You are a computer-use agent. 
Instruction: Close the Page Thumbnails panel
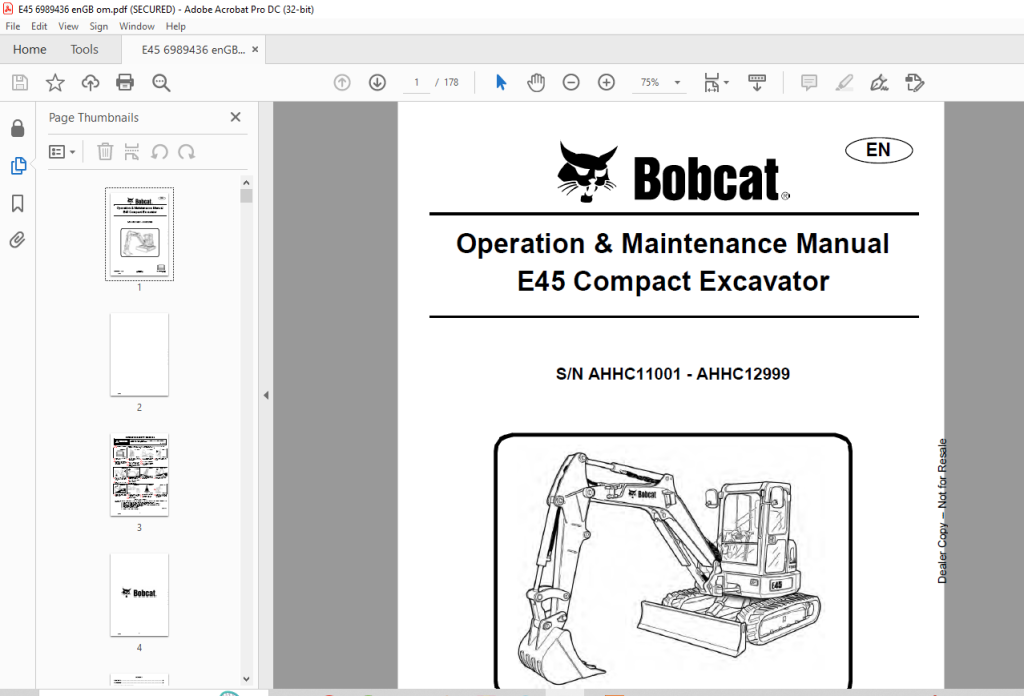click(x=236, y=117)
